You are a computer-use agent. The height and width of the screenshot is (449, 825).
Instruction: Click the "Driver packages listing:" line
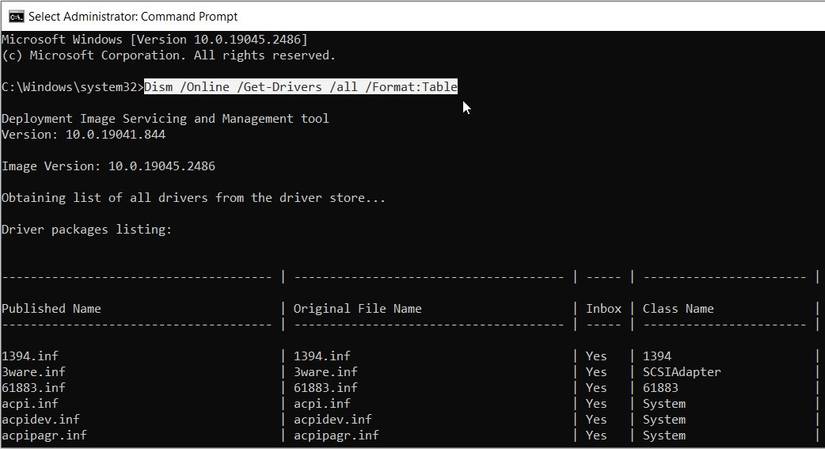tap(86, 230)
